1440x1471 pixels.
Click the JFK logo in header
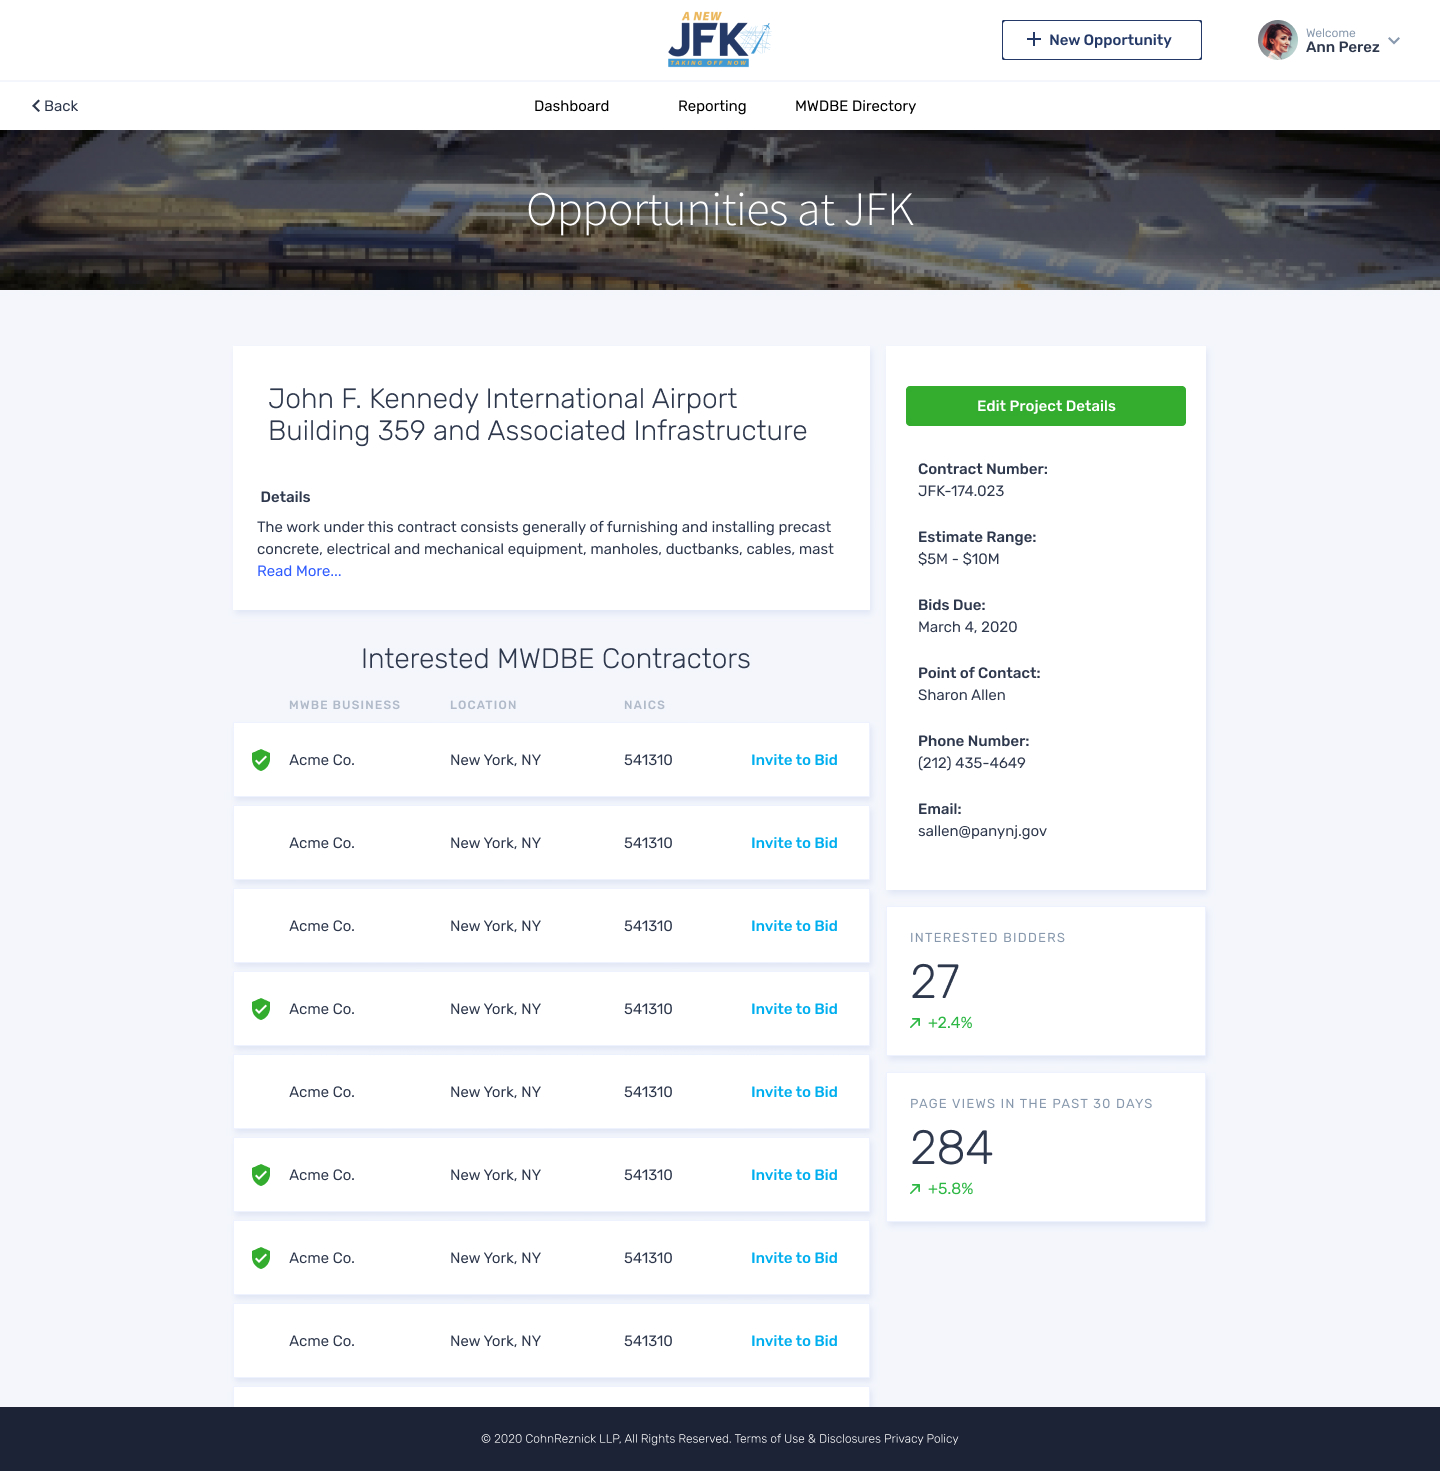tap(719, 40)
